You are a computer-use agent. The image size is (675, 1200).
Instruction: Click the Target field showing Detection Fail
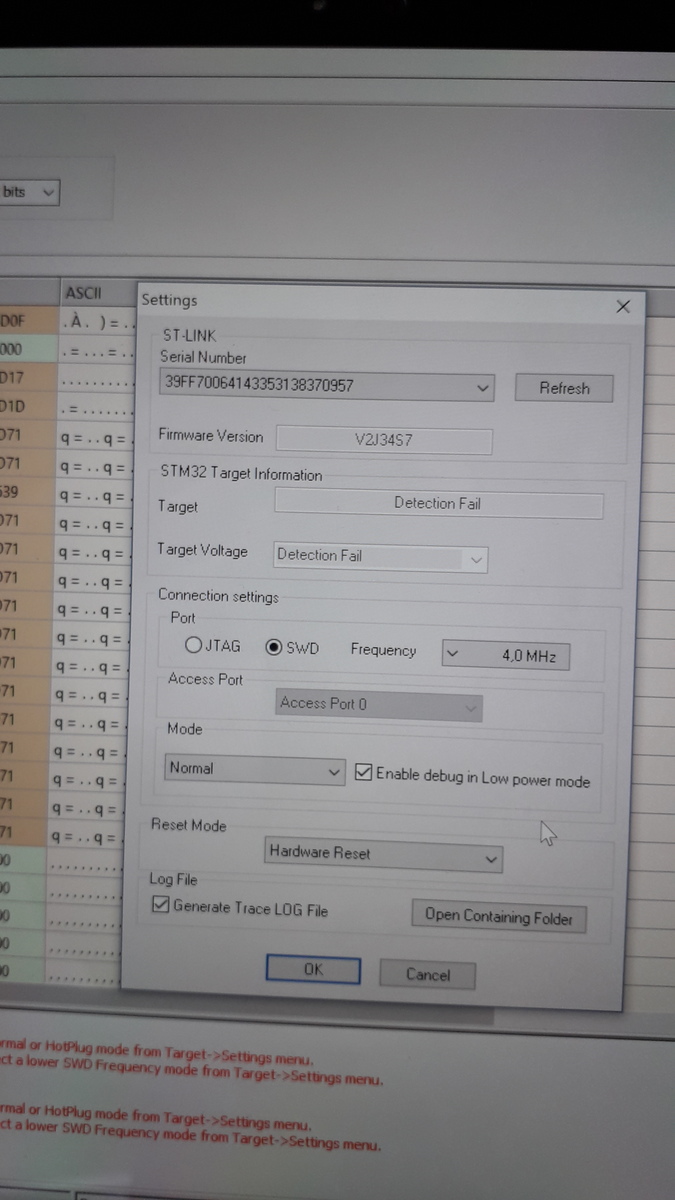tap(439, 504)
